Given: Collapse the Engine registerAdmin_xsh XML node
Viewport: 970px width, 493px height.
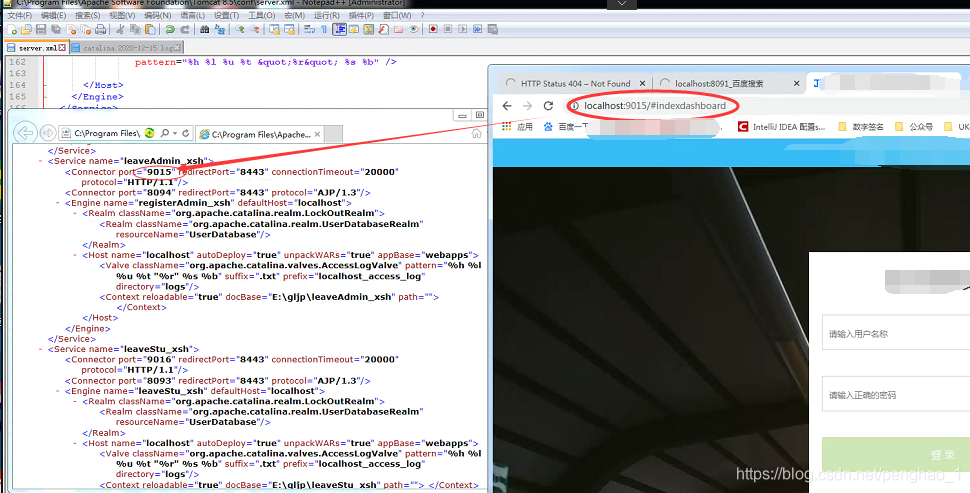Looking at the screenshot, I should [x=58, y=203].
